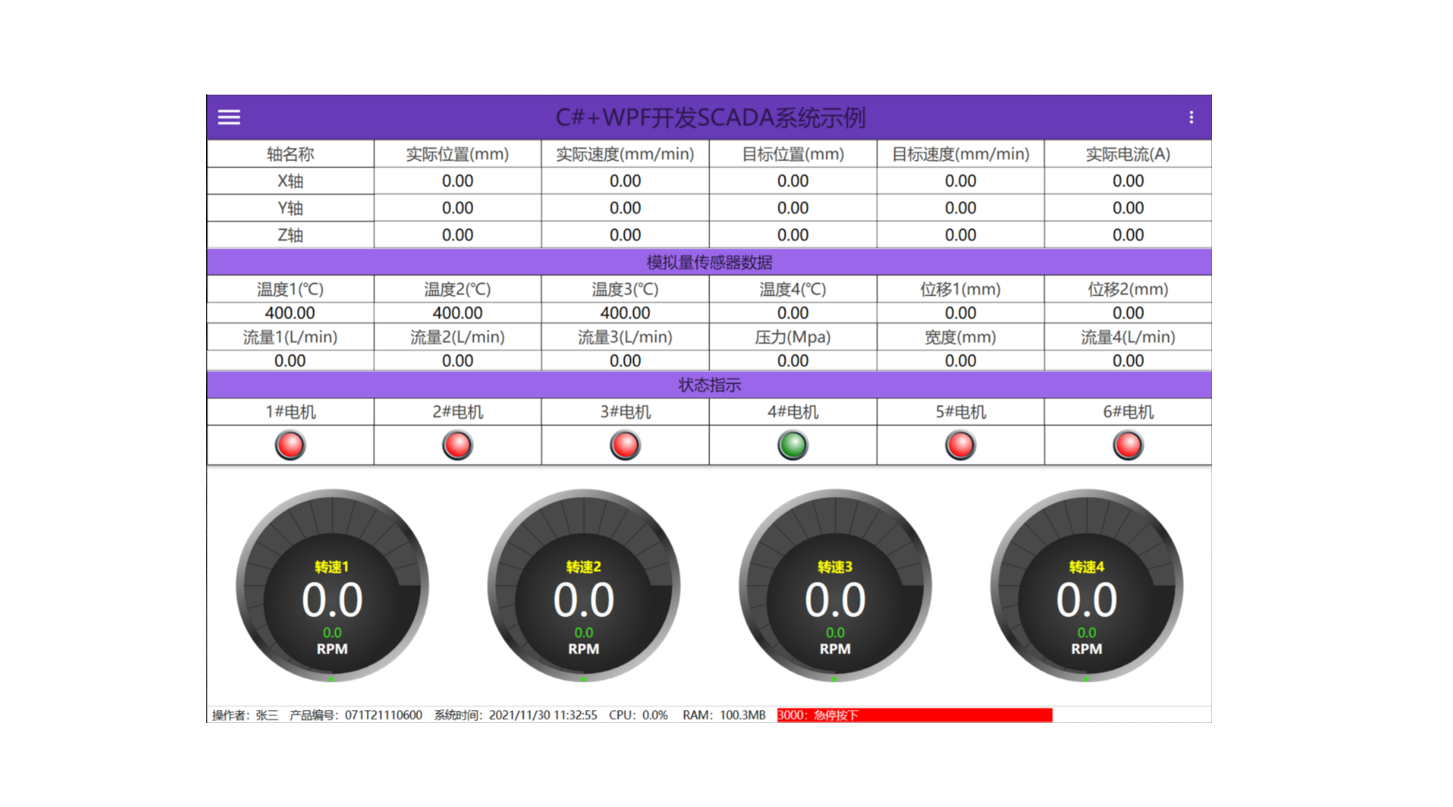The image size is (1453, 807).
Task: Open the three-dot more options menu
Action: 1190,117
